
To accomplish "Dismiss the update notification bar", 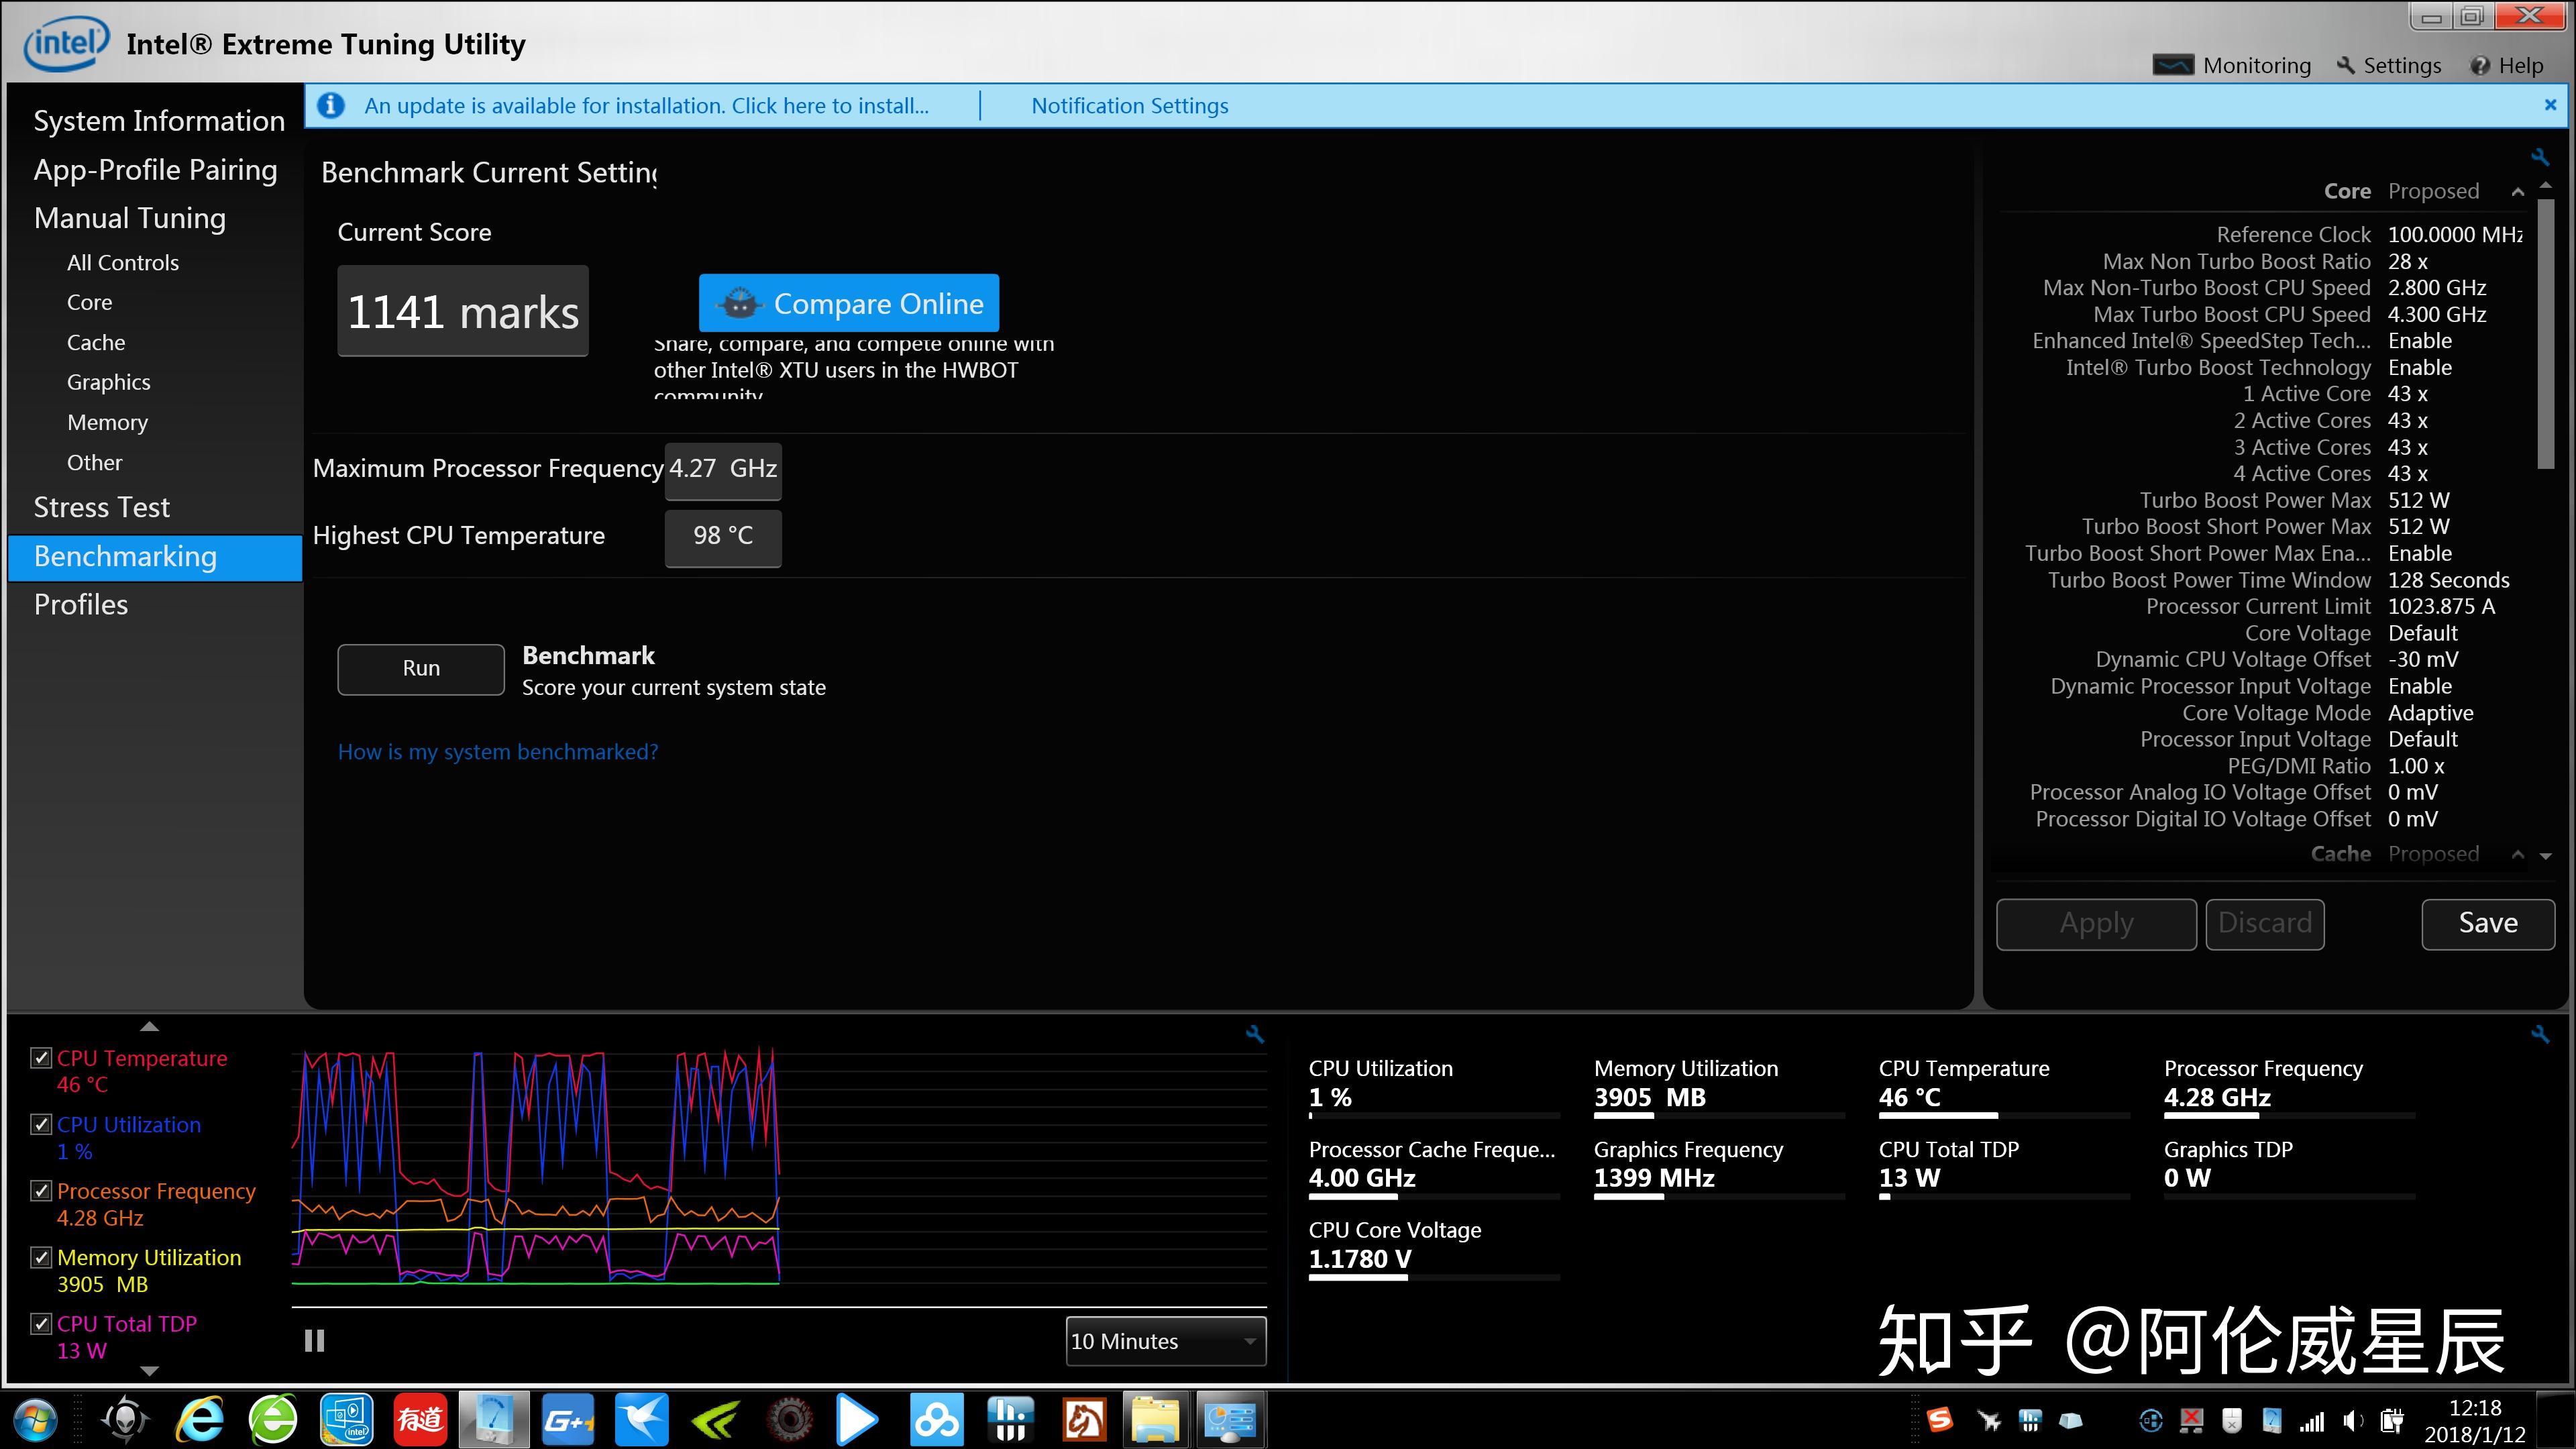I will pos(2550,105).
